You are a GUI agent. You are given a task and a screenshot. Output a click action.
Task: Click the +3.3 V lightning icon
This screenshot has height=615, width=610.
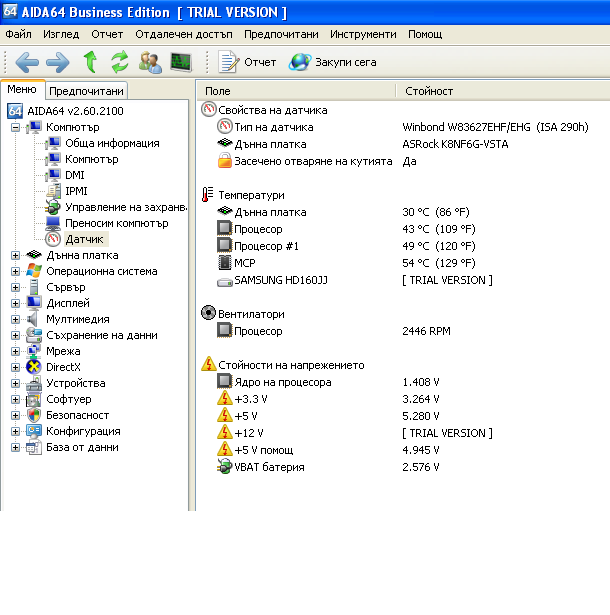pyautogui.click(x=225, y=398)
